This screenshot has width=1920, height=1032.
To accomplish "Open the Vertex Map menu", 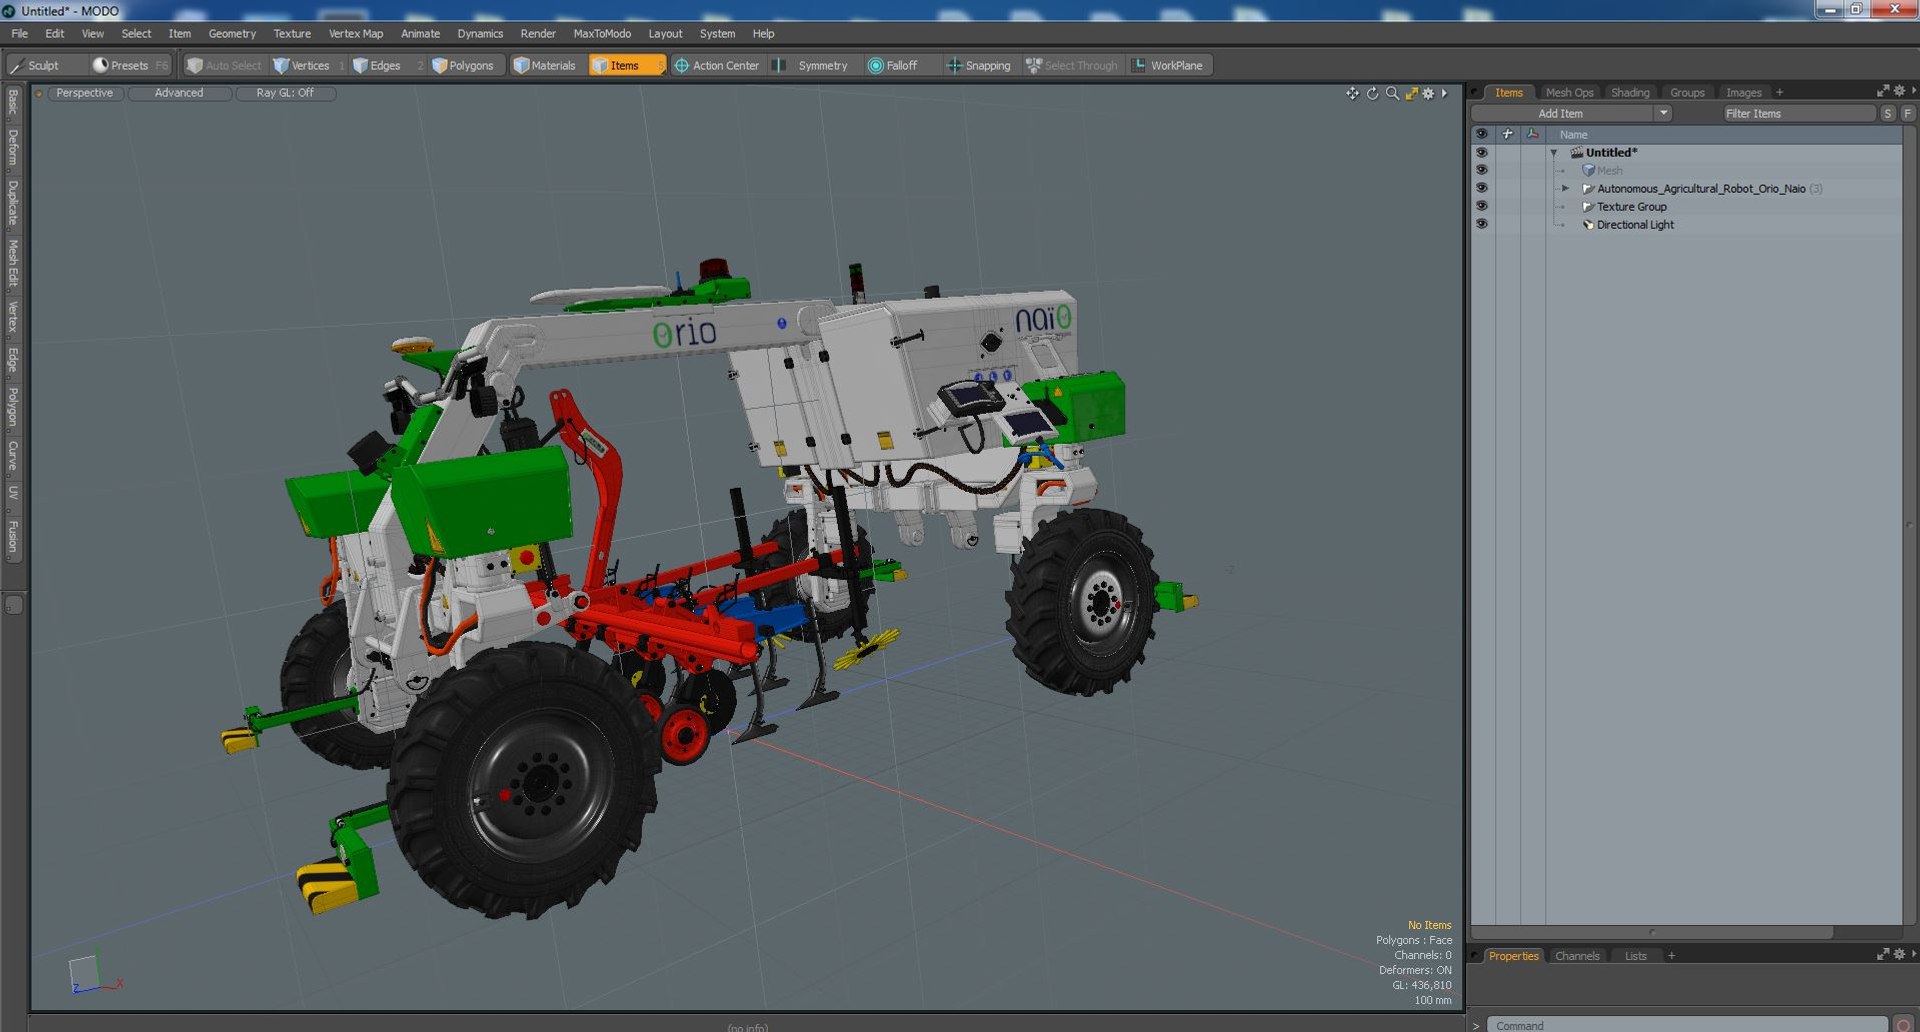I will (x=356, y=33).
